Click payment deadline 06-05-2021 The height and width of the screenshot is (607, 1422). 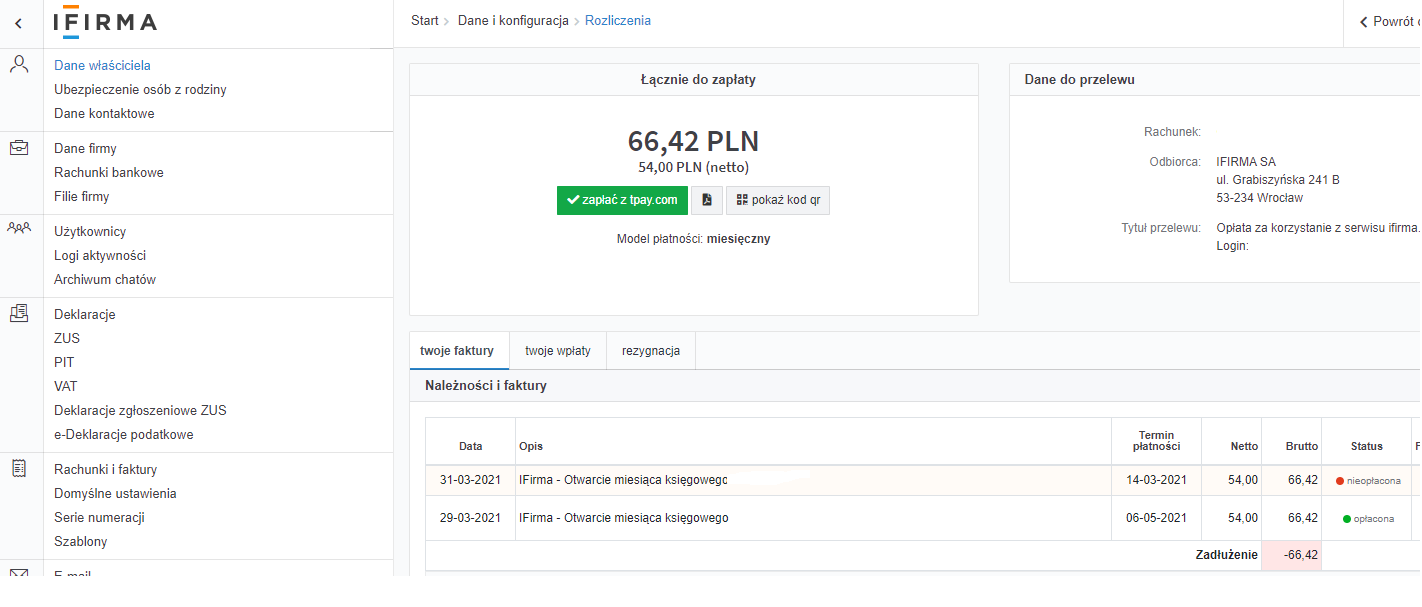tap(1157, 518)
